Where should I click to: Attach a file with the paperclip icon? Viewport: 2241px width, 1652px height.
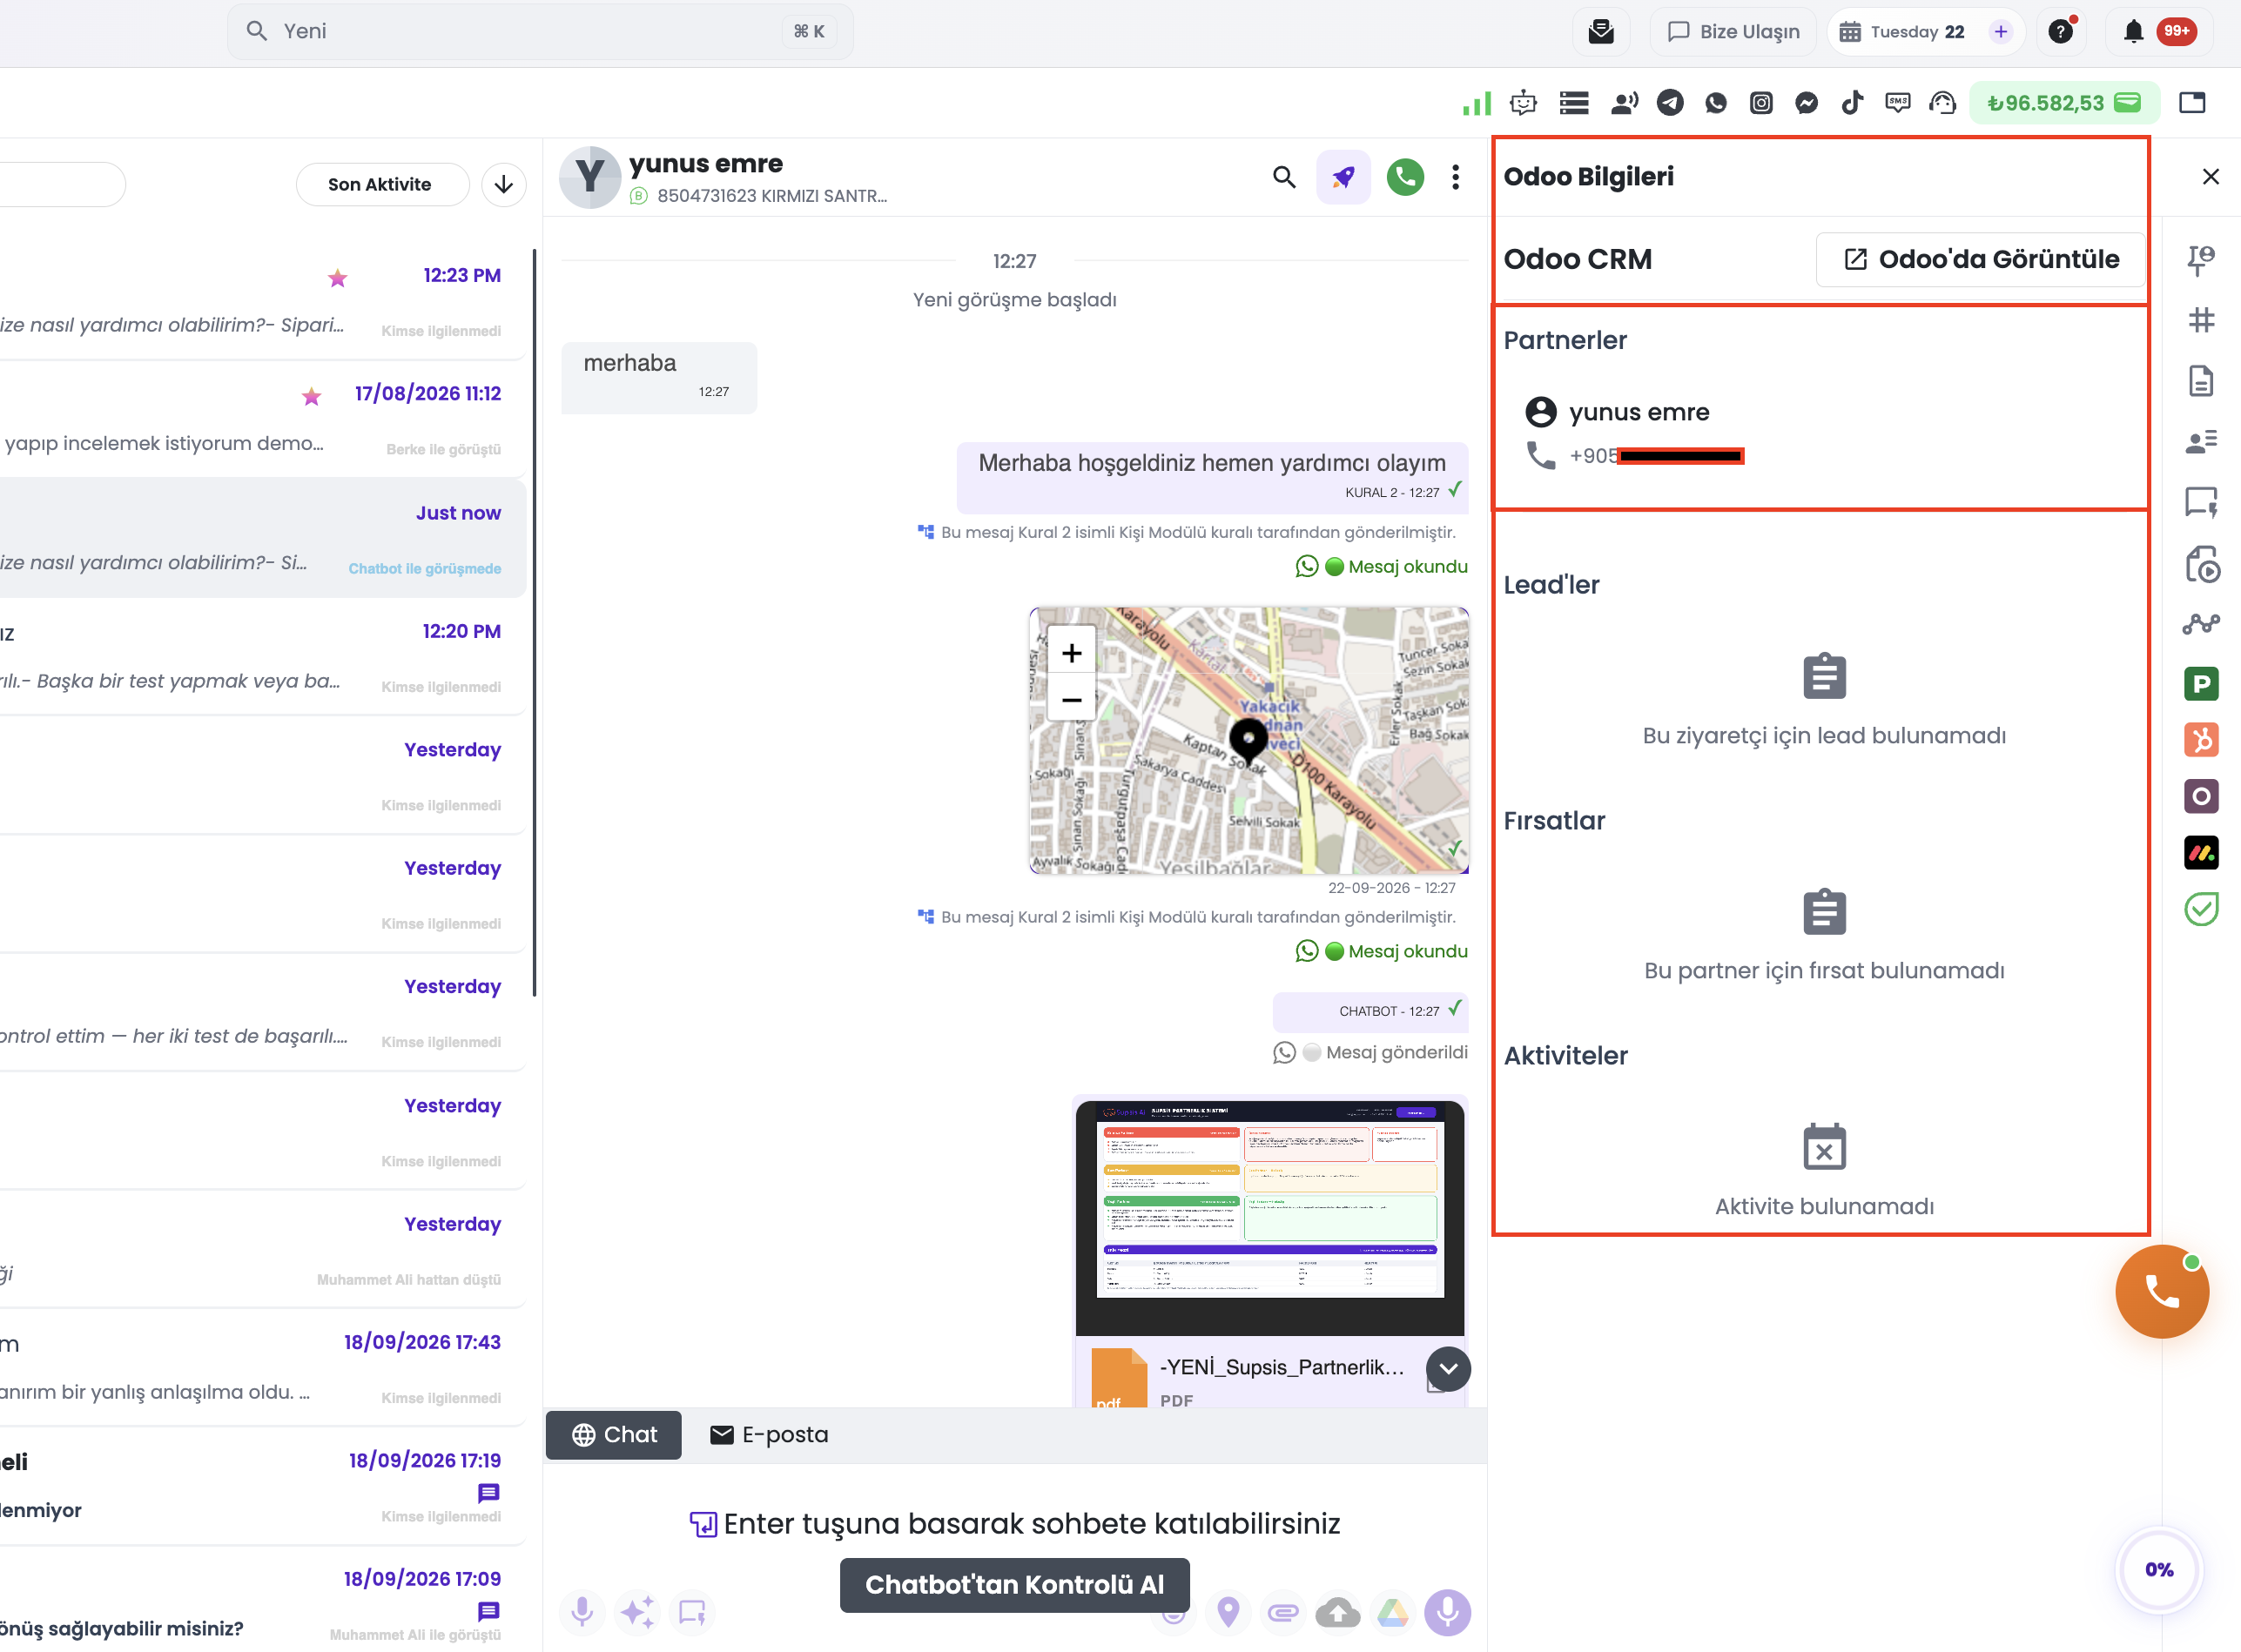pos(1283,1612)
